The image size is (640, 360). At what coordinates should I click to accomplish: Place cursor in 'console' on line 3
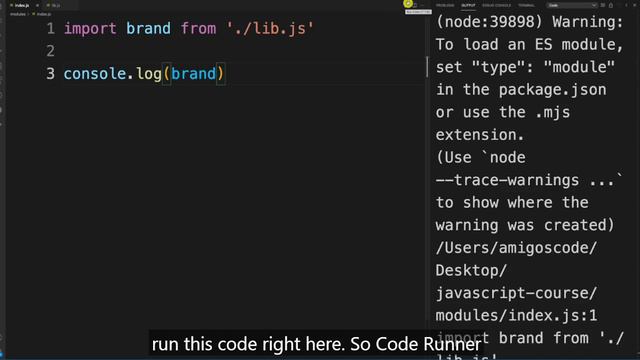point(95,74)
